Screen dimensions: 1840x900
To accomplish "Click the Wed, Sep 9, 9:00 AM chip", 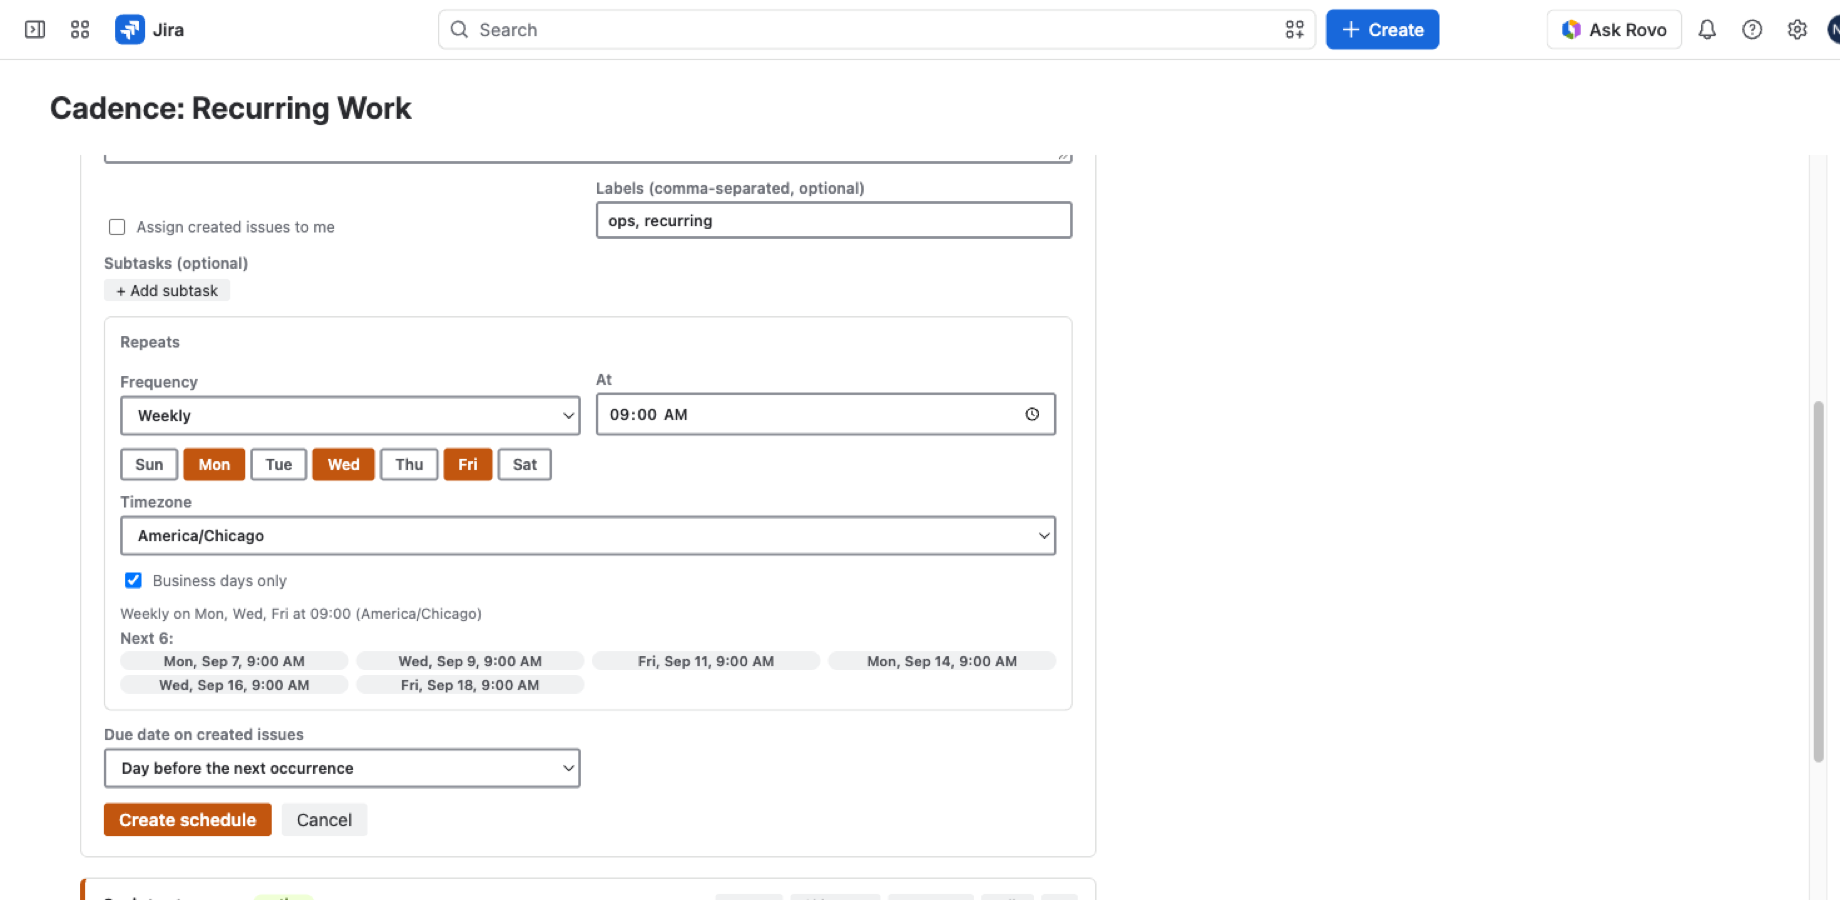I will click(x=470, y=661).
